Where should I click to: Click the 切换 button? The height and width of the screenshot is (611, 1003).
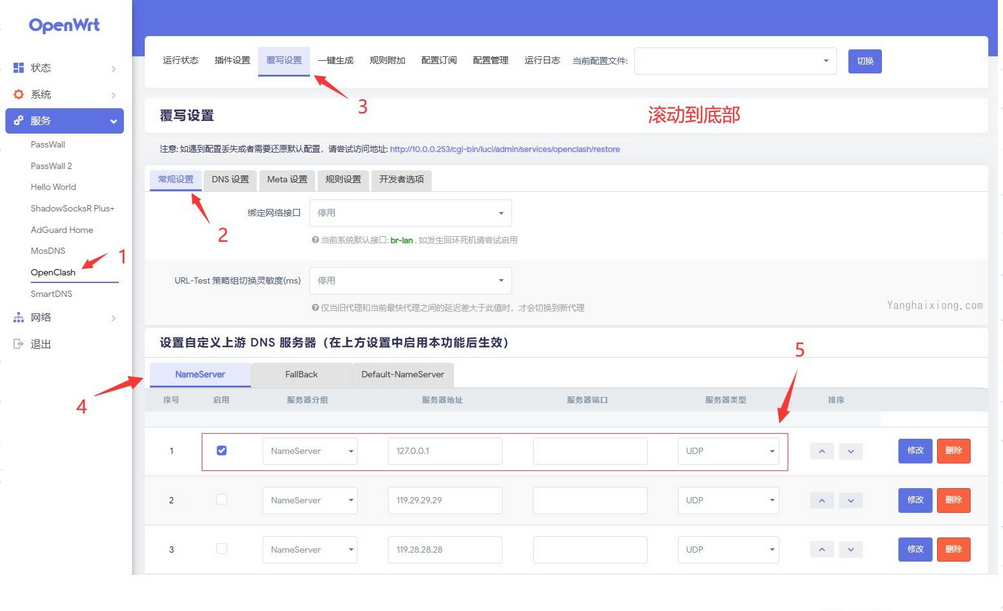click(865, 61)
